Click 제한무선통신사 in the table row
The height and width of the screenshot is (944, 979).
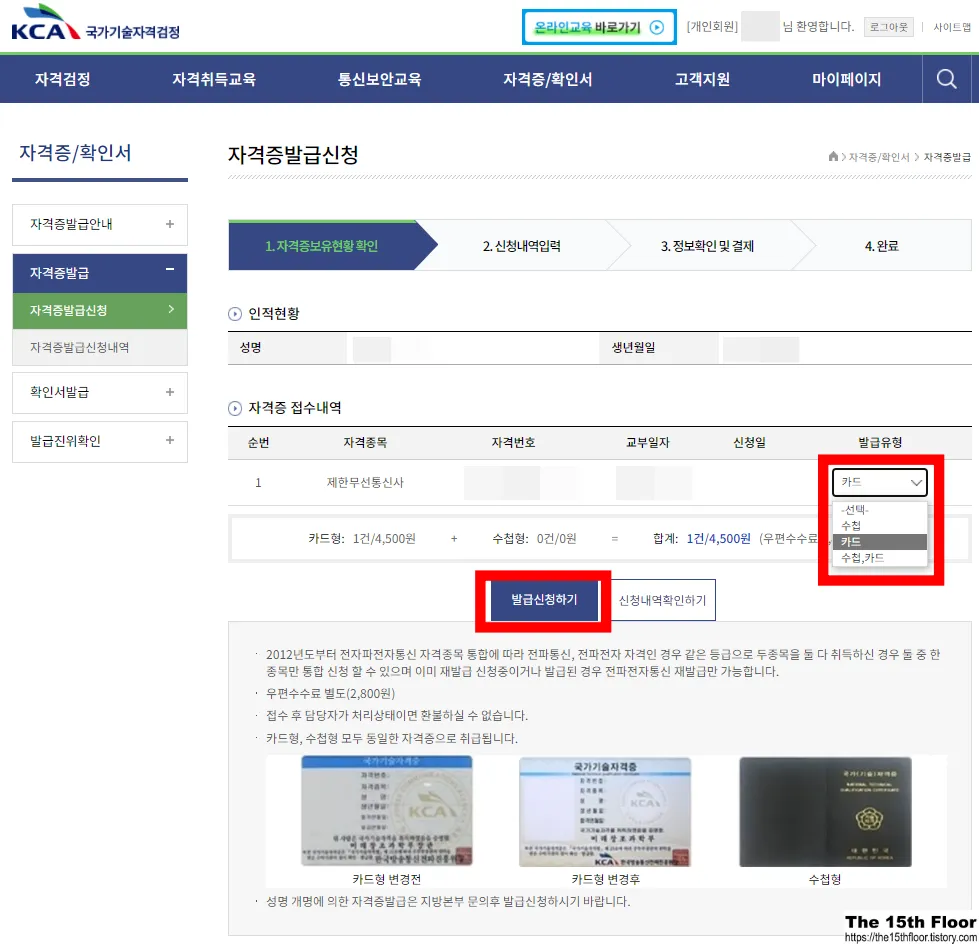tap(365, 483)
